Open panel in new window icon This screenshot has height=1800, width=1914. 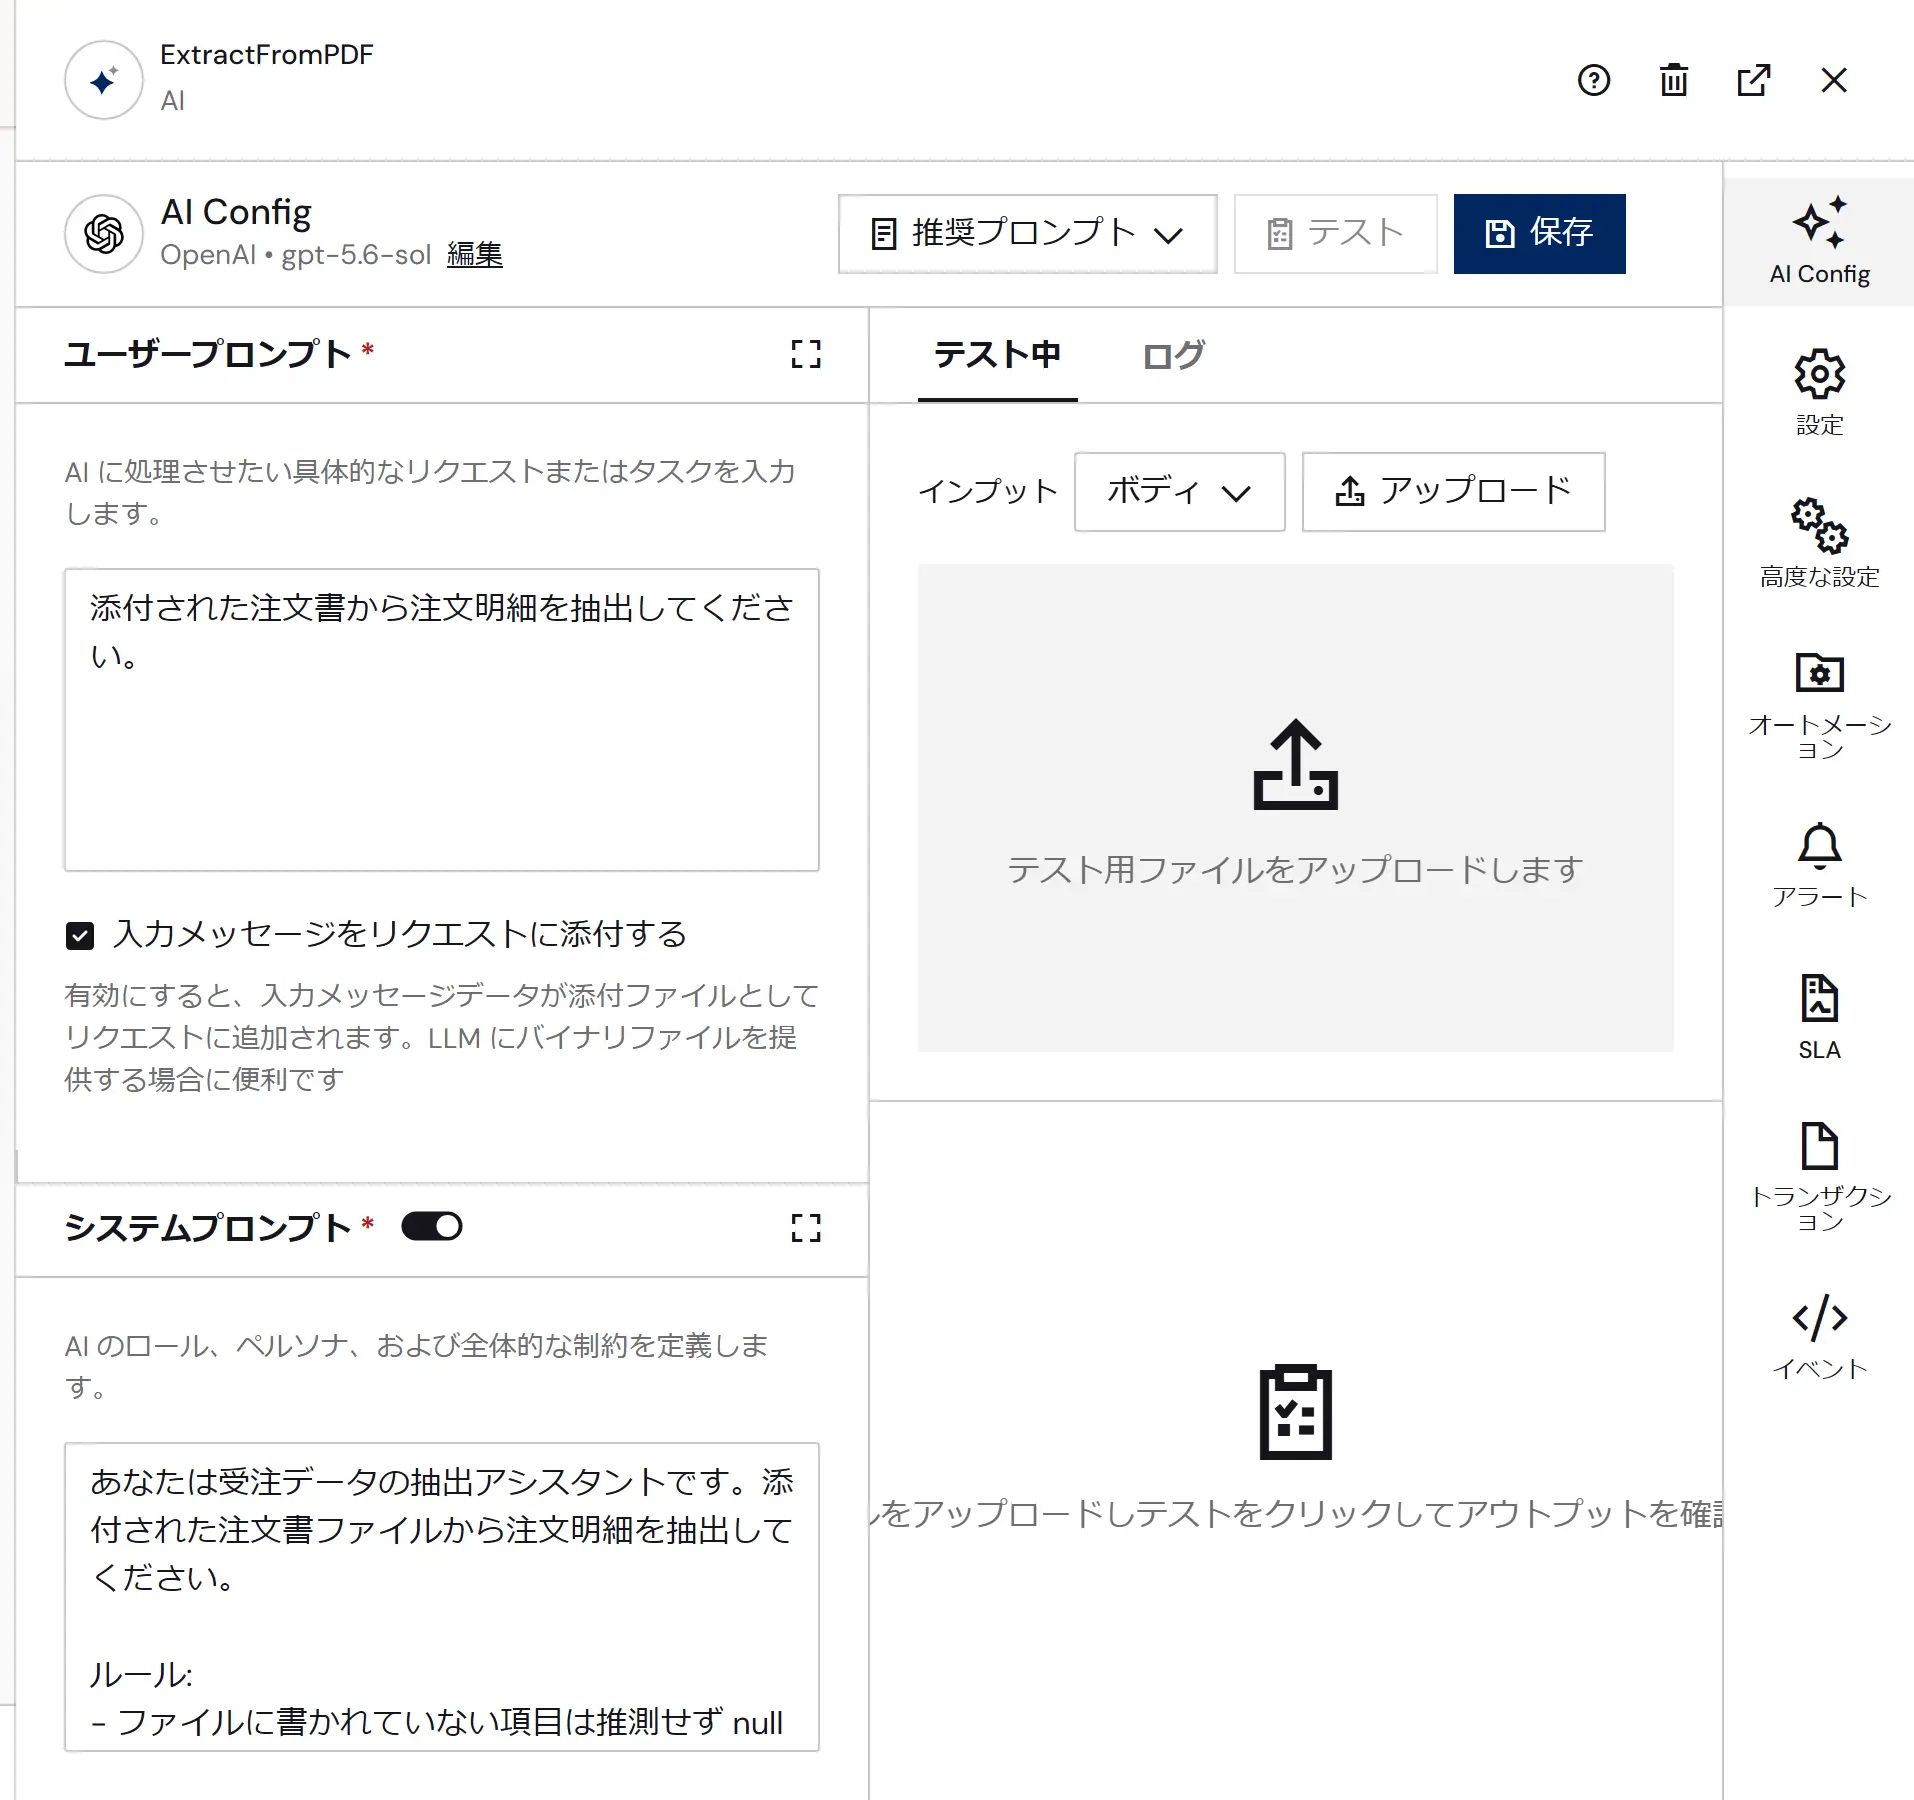pyautogui.click(x=1753, y=80)
